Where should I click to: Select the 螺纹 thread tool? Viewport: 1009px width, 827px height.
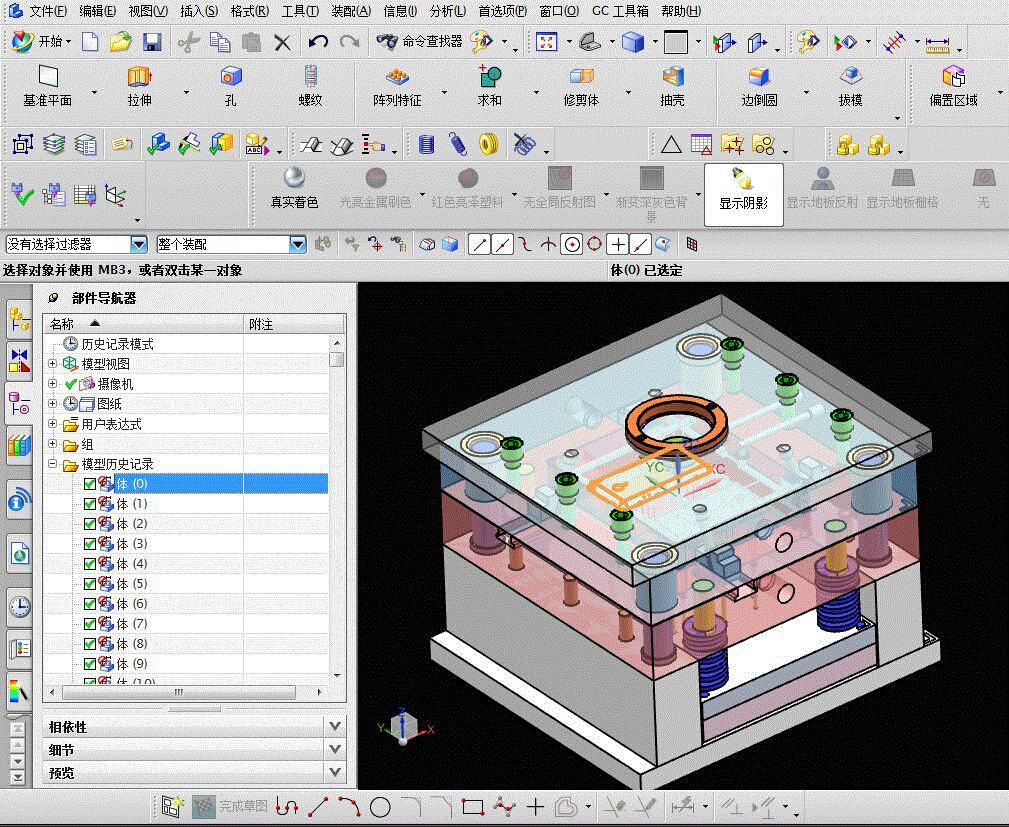pos(310,86)
